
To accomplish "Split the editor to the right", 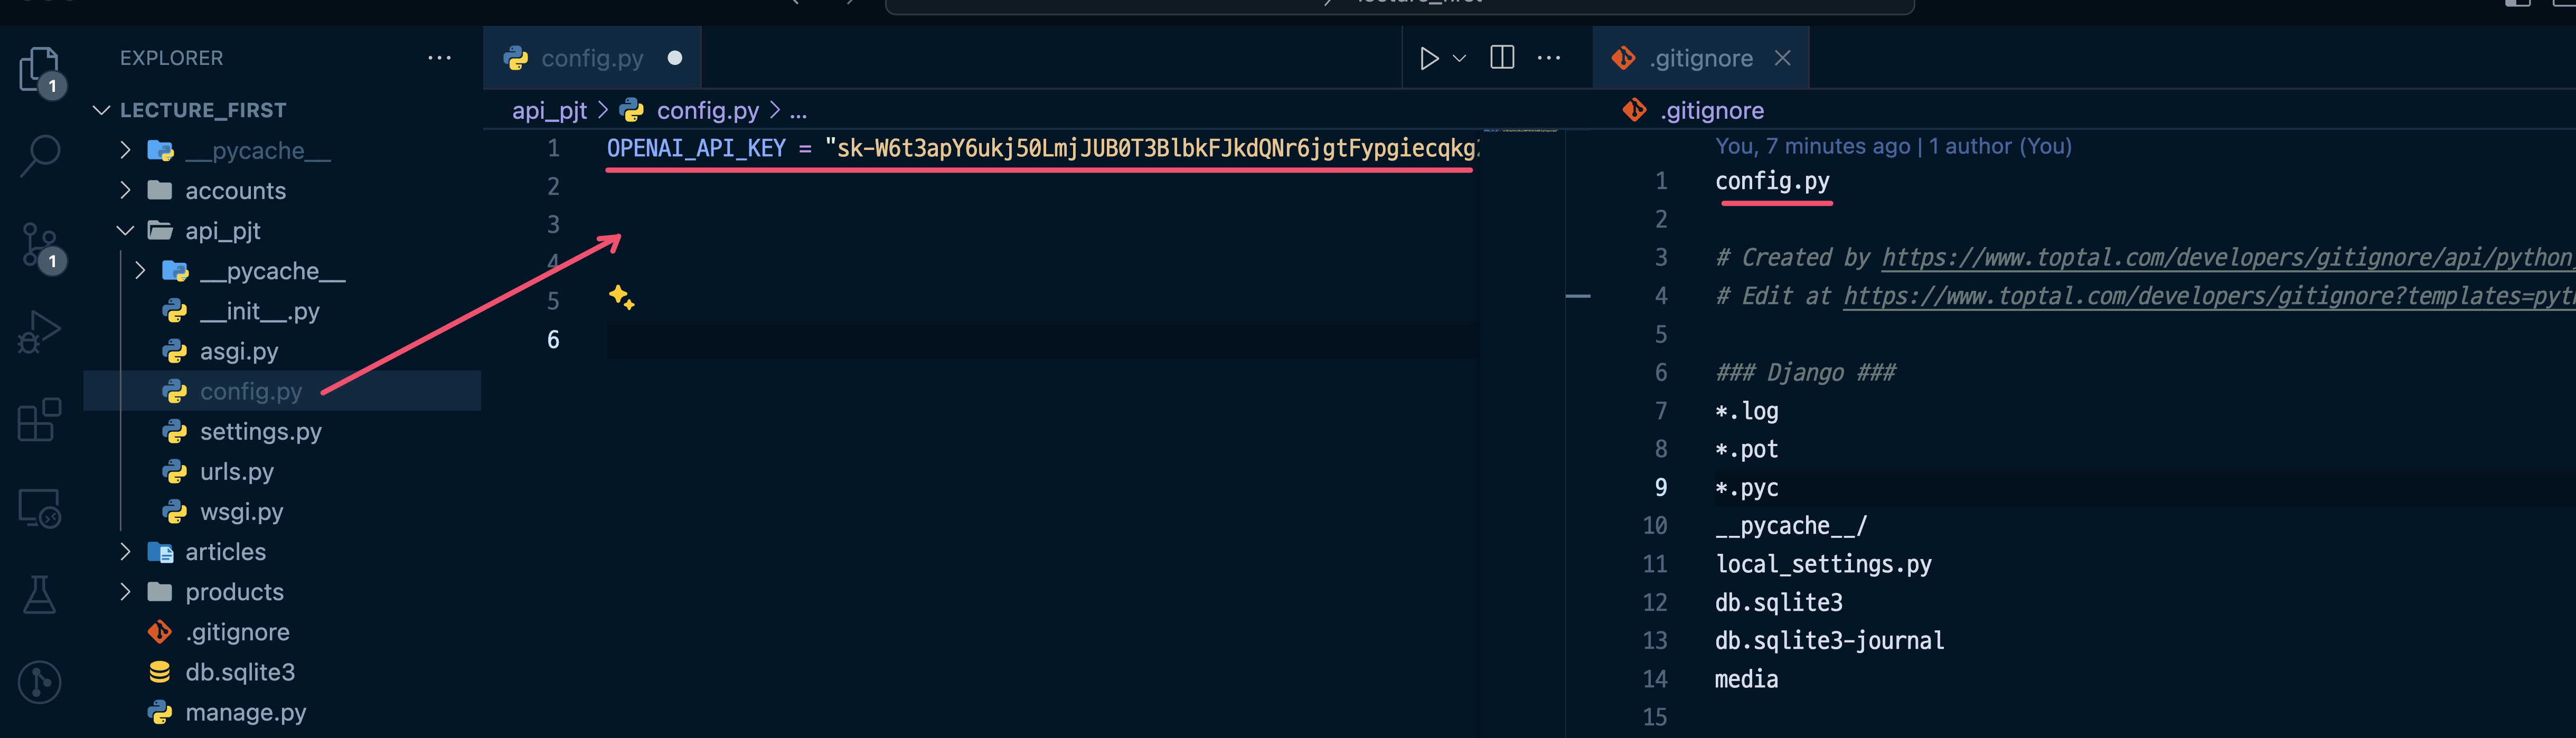I will tap(1501, 58).
